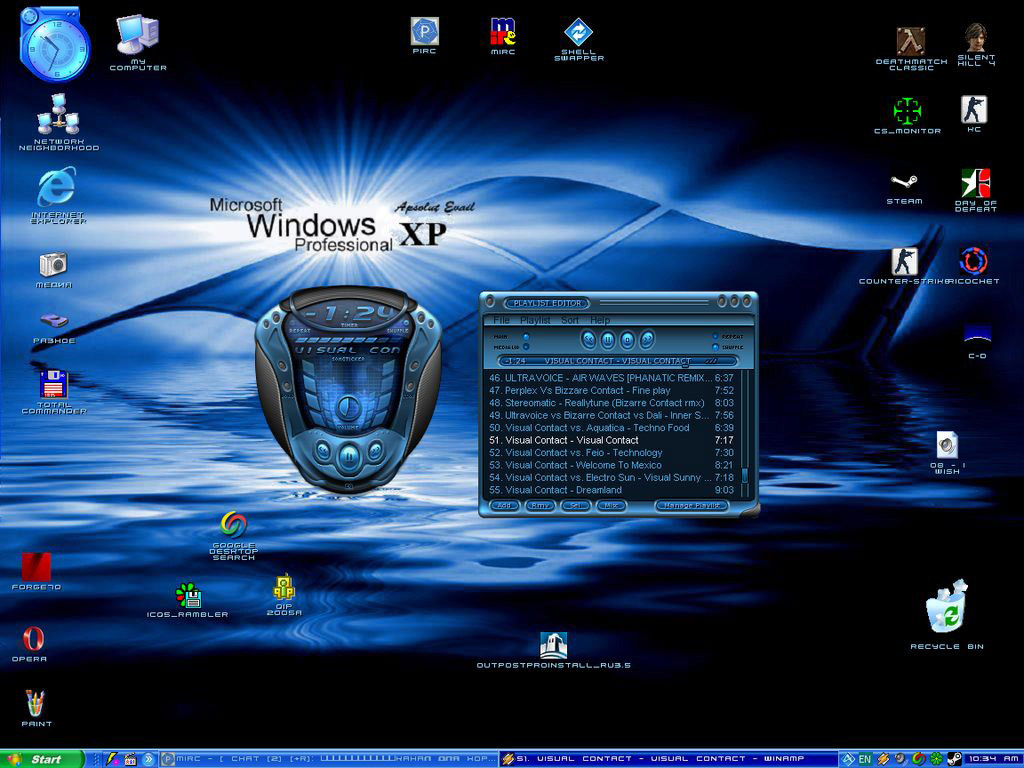Skip to next track in Playlist Editor
Screen dimensions: 1024x768
[647, 339]
